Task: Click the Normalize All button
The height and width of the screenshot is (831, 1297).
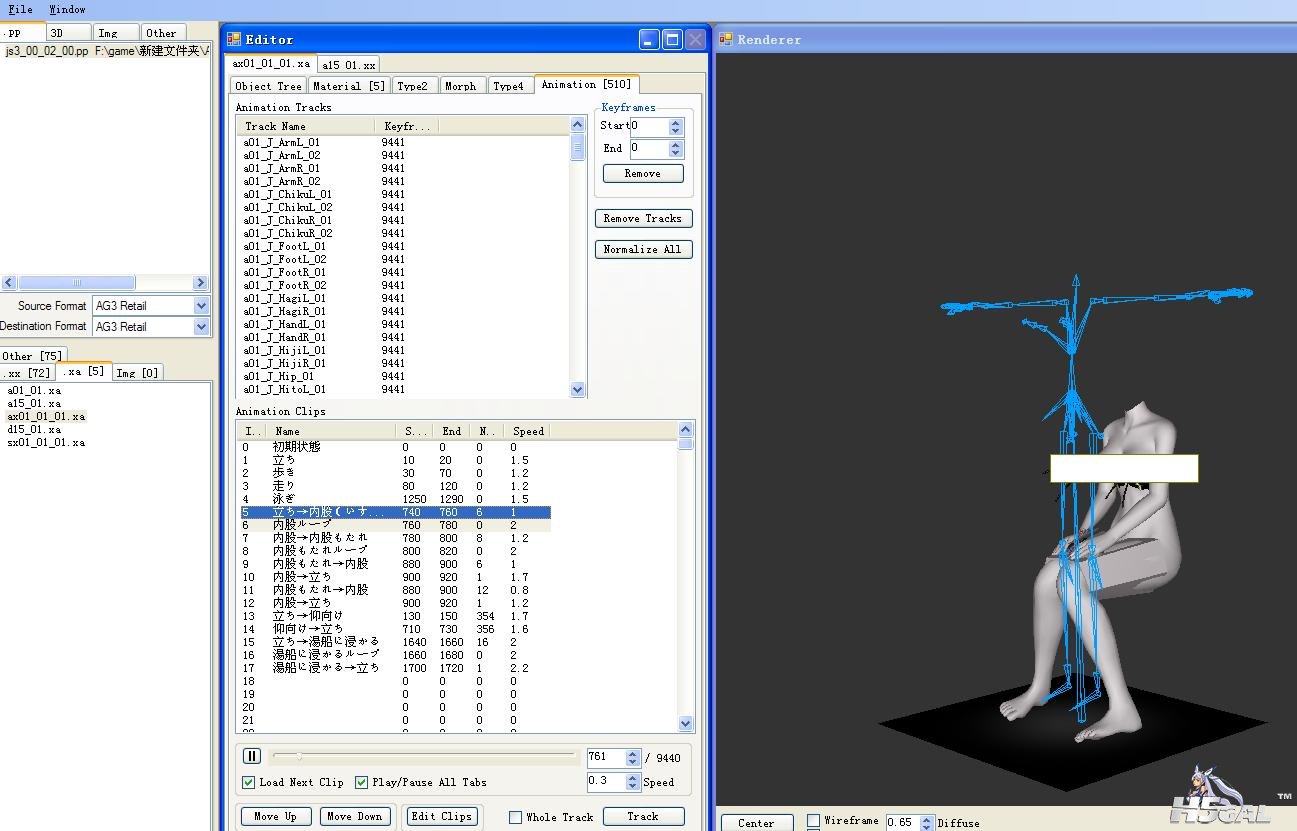Action: click(x=642, y=249)
